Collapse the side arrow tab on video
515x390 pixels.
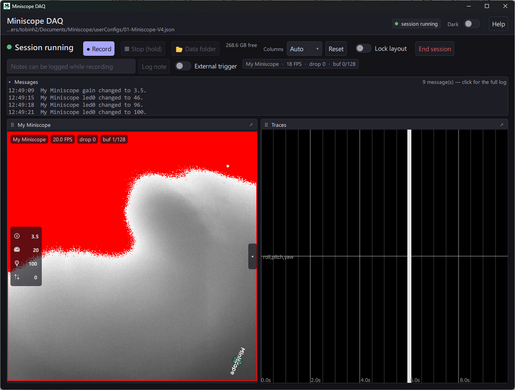coord(252,256)
